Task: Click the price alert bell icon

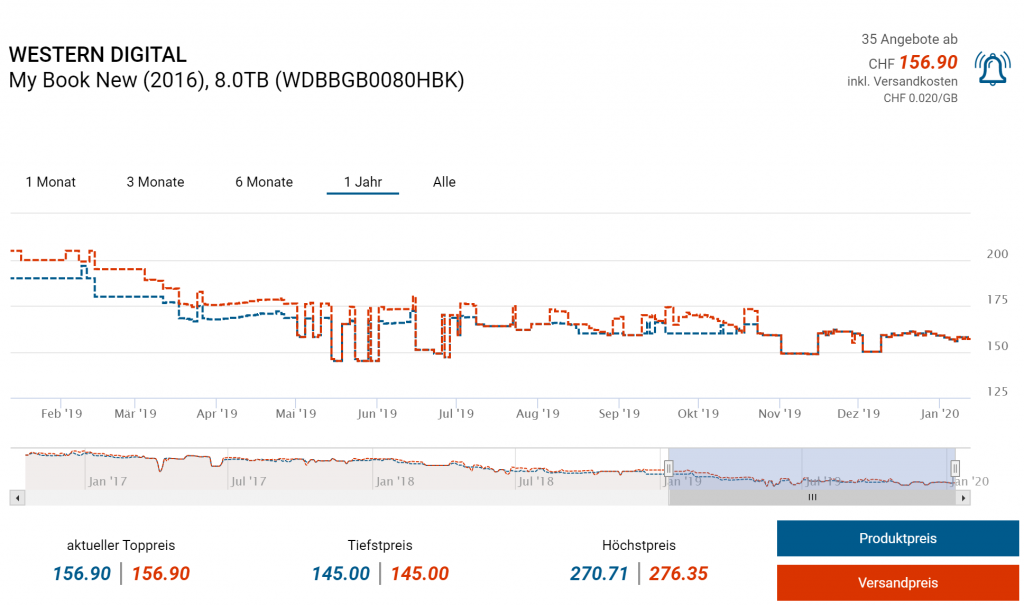Action: (x=992, y=69)
